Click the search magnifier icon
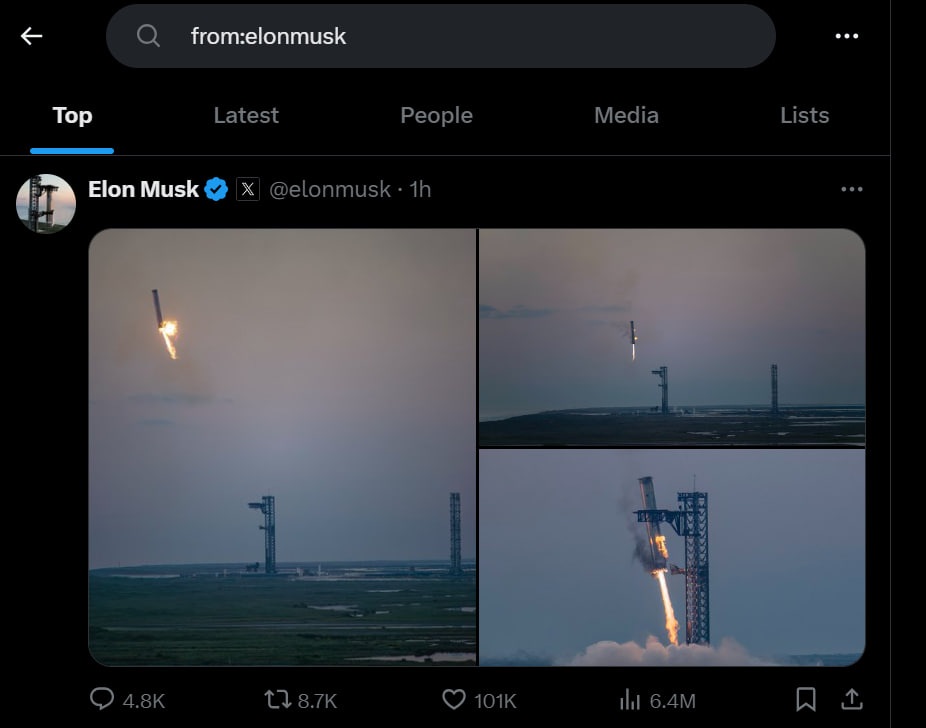 (149, 36)
